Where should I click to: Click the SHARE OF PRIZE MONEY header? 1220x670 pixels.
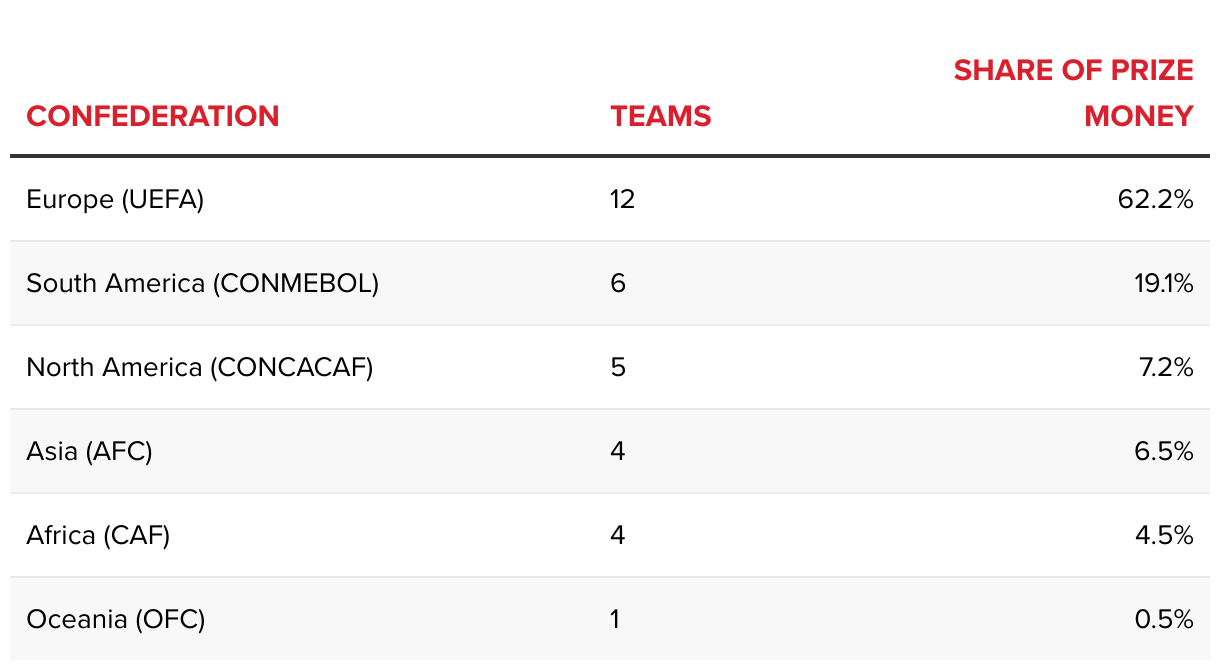[x=1073, y=93]
